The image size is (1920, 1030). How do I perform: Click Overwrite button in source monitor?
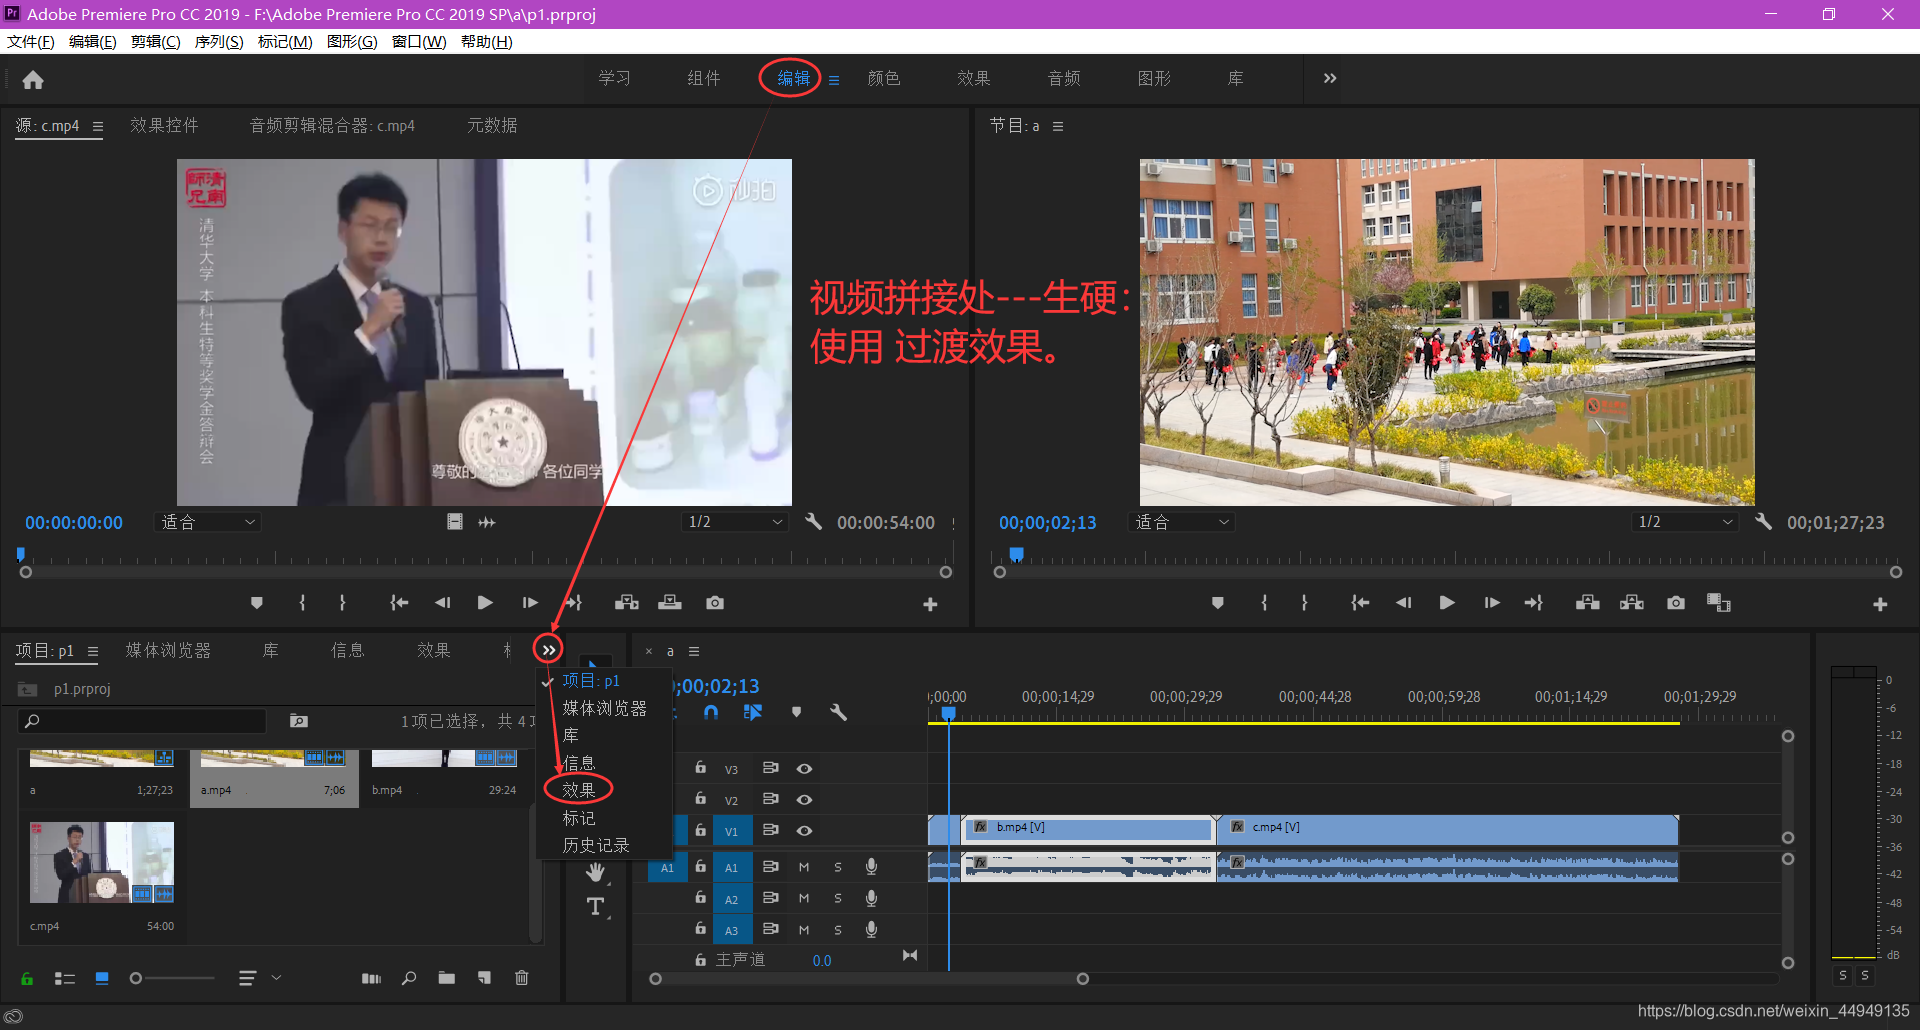pyautogui.click(x=670, y=603)
